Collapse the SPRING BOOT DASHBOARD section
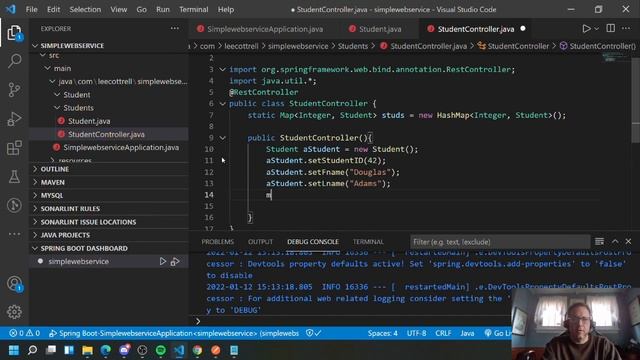Screen dimensions: 640x360 [109, 248]
